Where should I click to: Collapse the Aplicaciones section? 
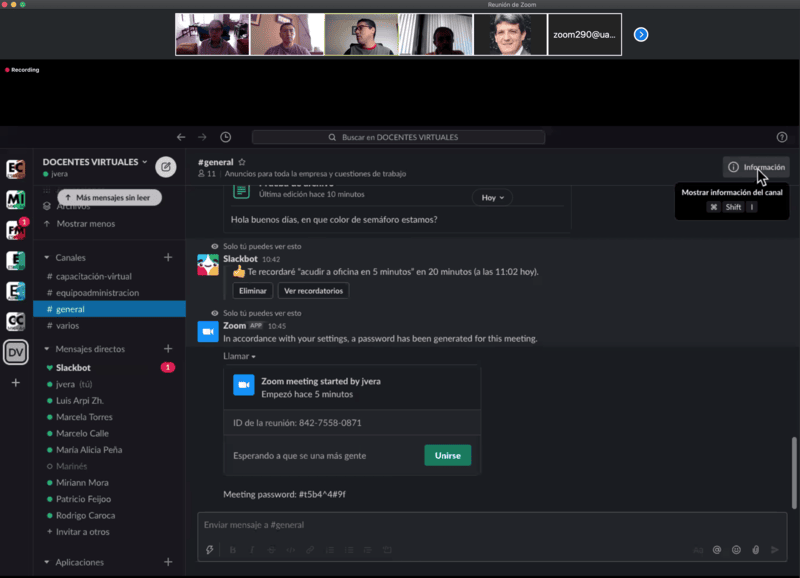coord(47,562)
